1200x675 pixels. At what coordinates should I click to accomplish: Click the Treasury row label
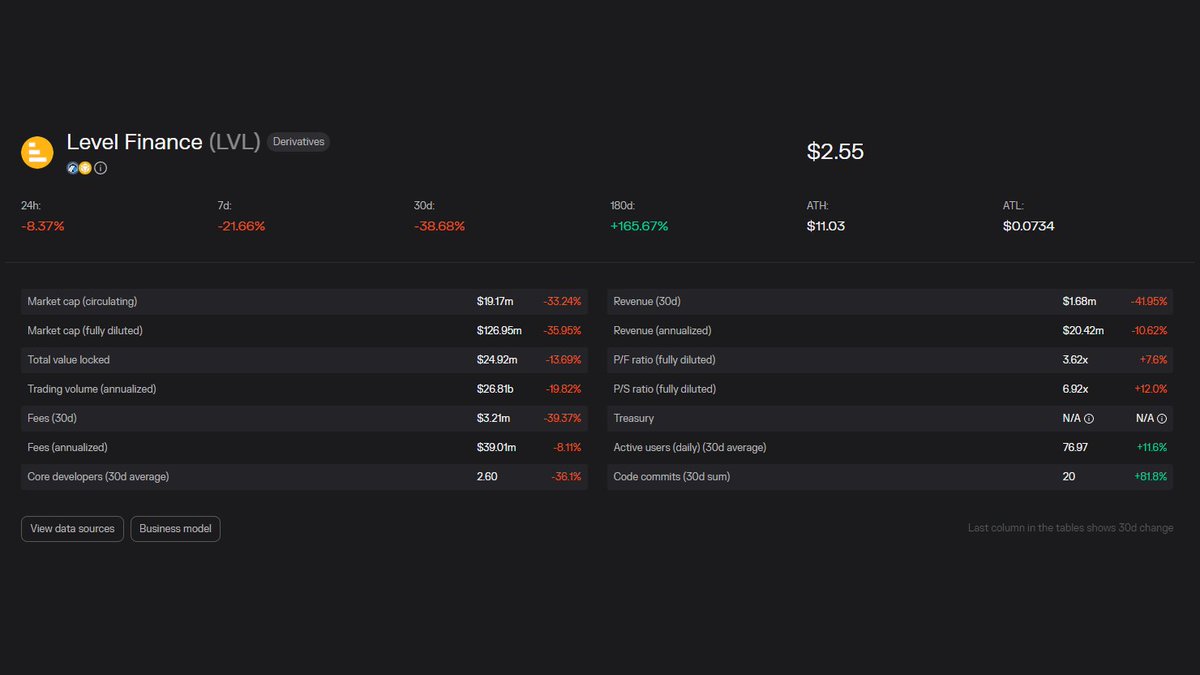coord(633,418)
